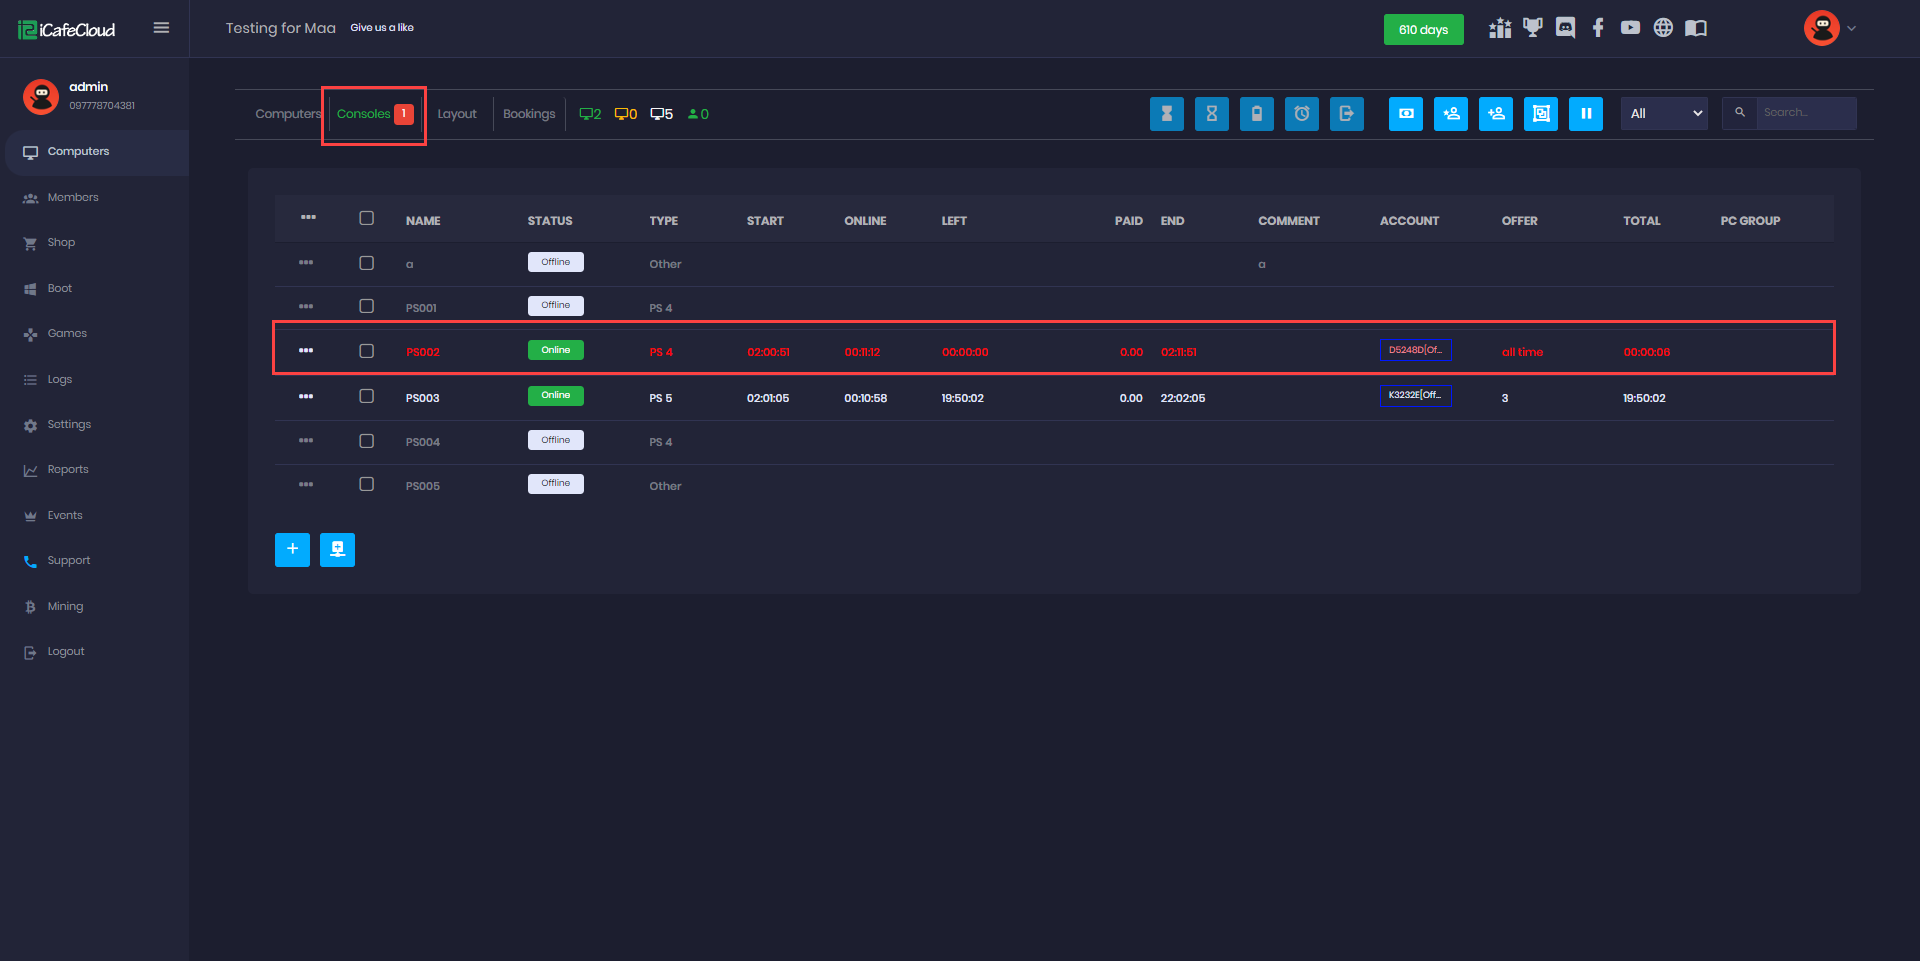Check the select-all checkbox in the table header
Image resolution: width=1920 pixels, height=961 pixels.
[367, 219]
